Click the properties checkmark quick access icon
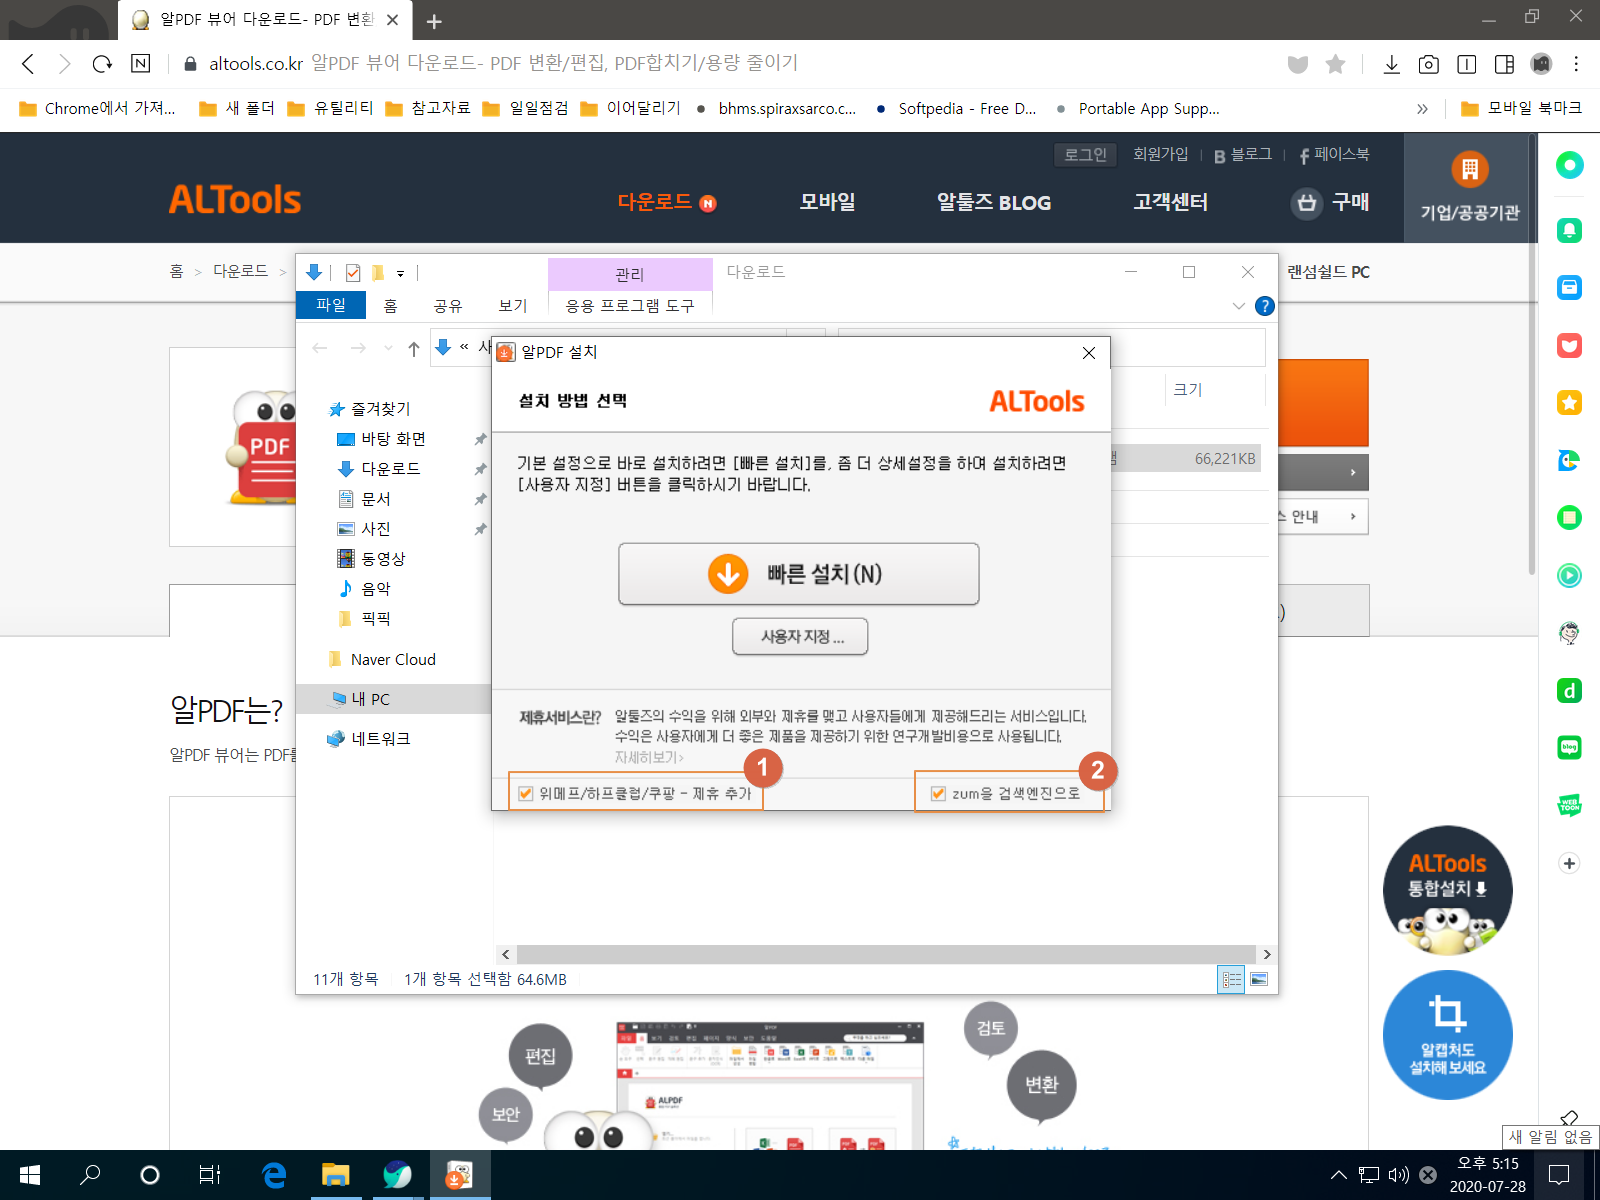Image resolution: width=1600 pixels, height=1200 pixels. pos(353,272)
